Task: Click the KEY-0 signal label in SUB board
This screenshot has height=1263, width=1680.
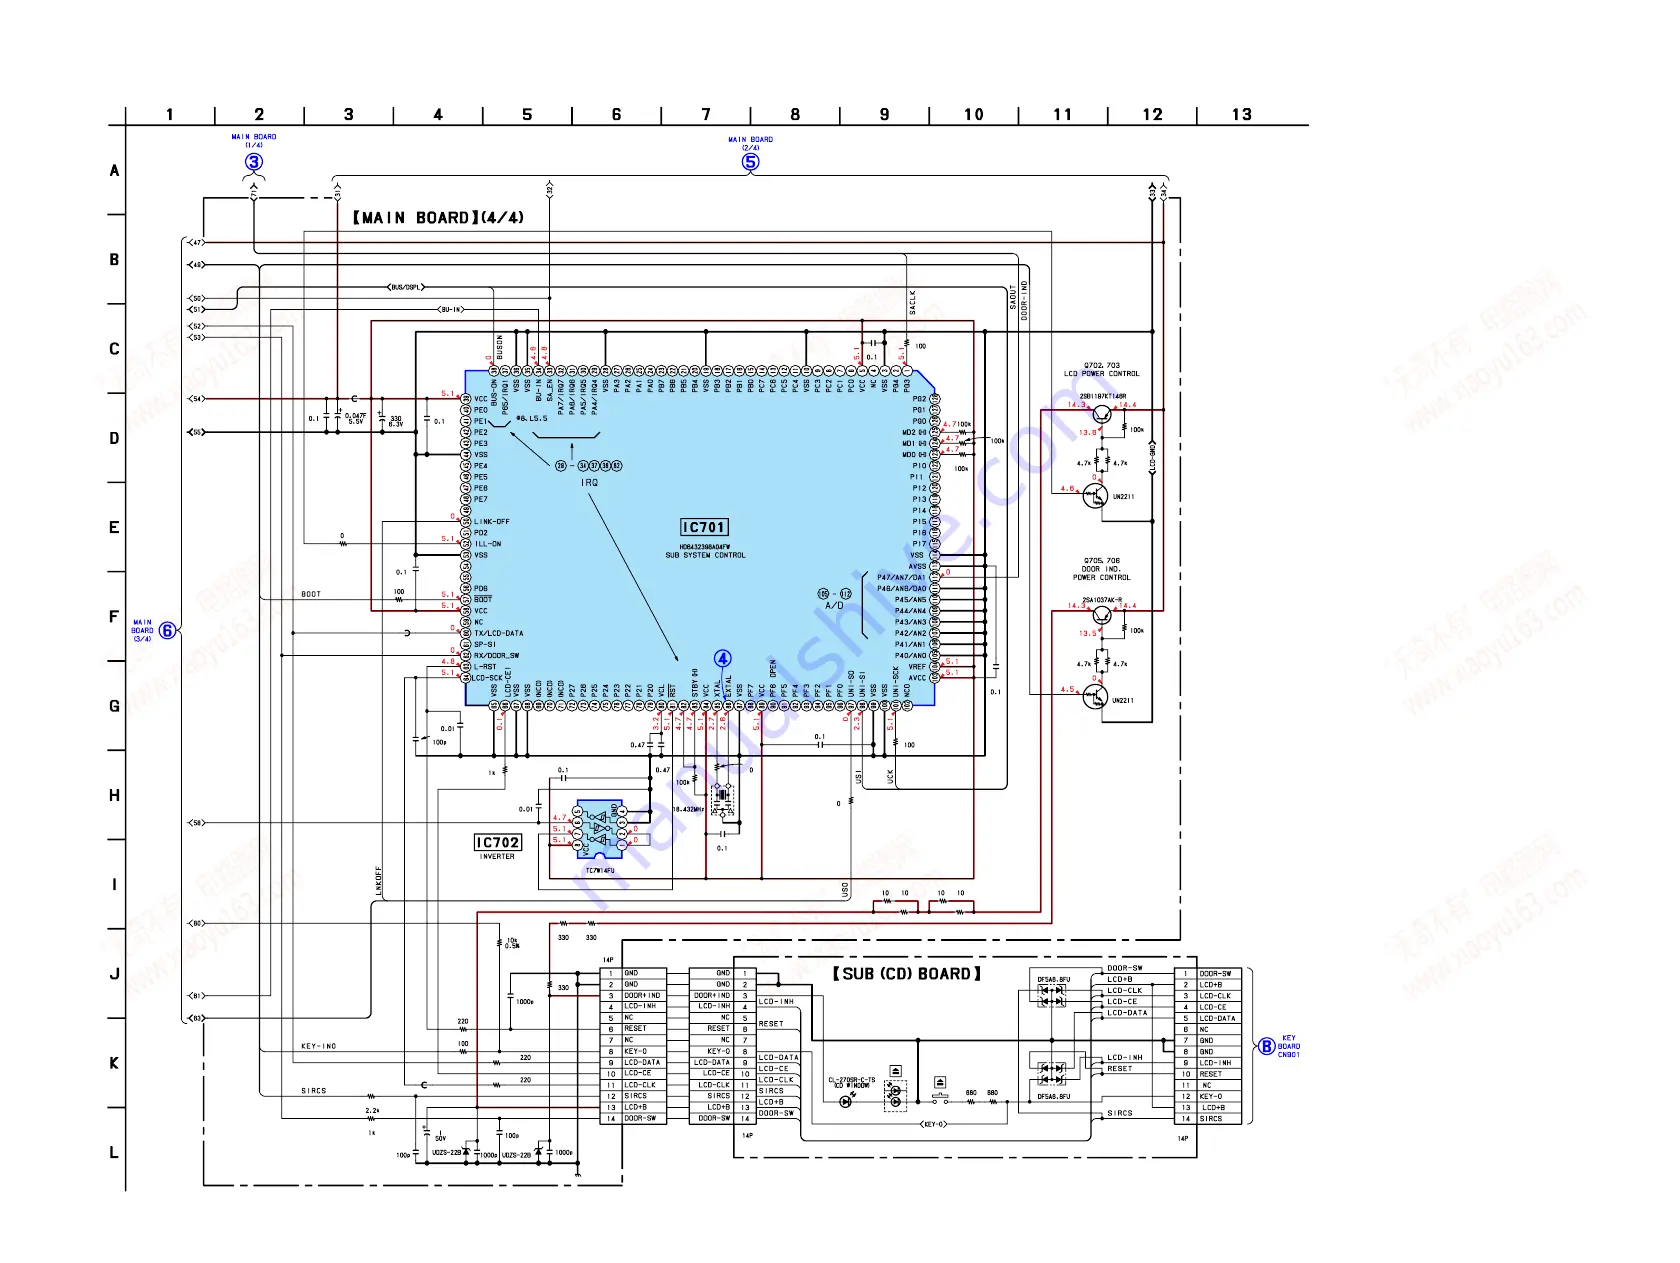Action: pos(935,1124)
